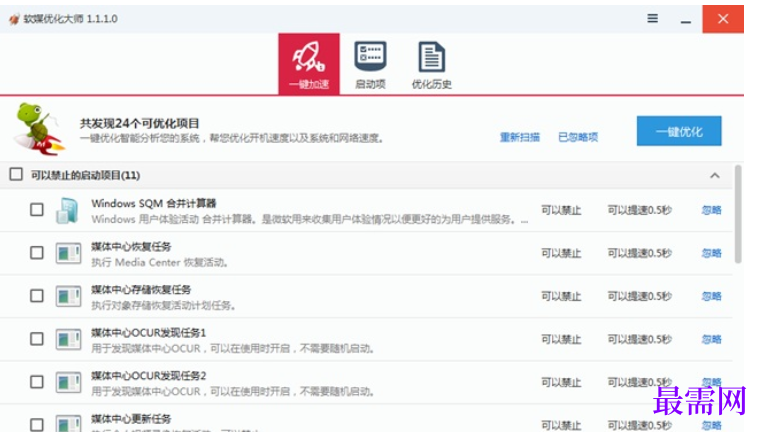Click 可以提速0.5秒 for 媒体中心恢复任务 row
The width and height of the screenshot is (765, 432).
click(x=639, y=253)
